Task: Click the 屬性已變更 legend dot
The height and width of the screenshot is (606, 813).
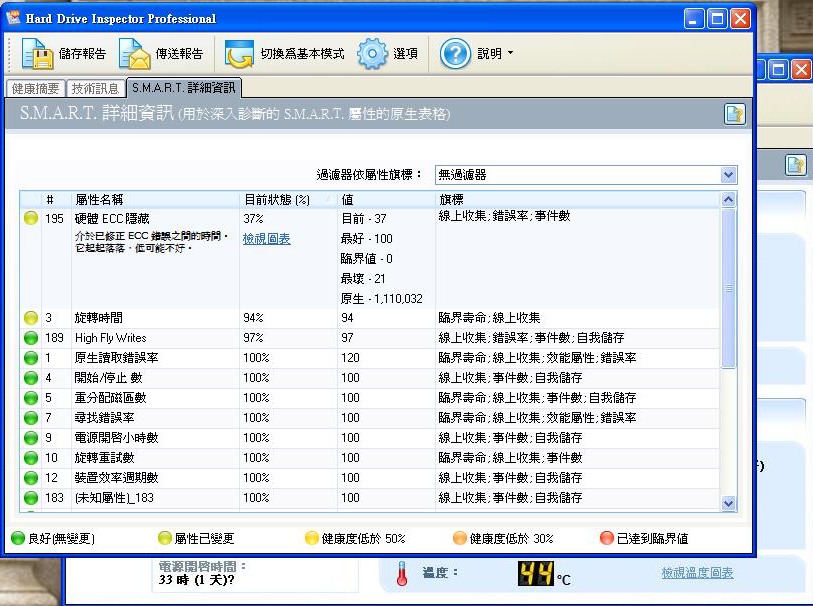Action: (x=165, y=538)
